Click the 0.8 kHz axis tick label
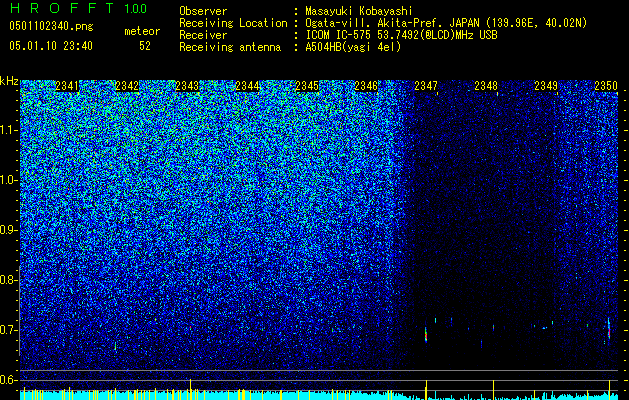Viewport: 629px width, 400px height. 8,280
